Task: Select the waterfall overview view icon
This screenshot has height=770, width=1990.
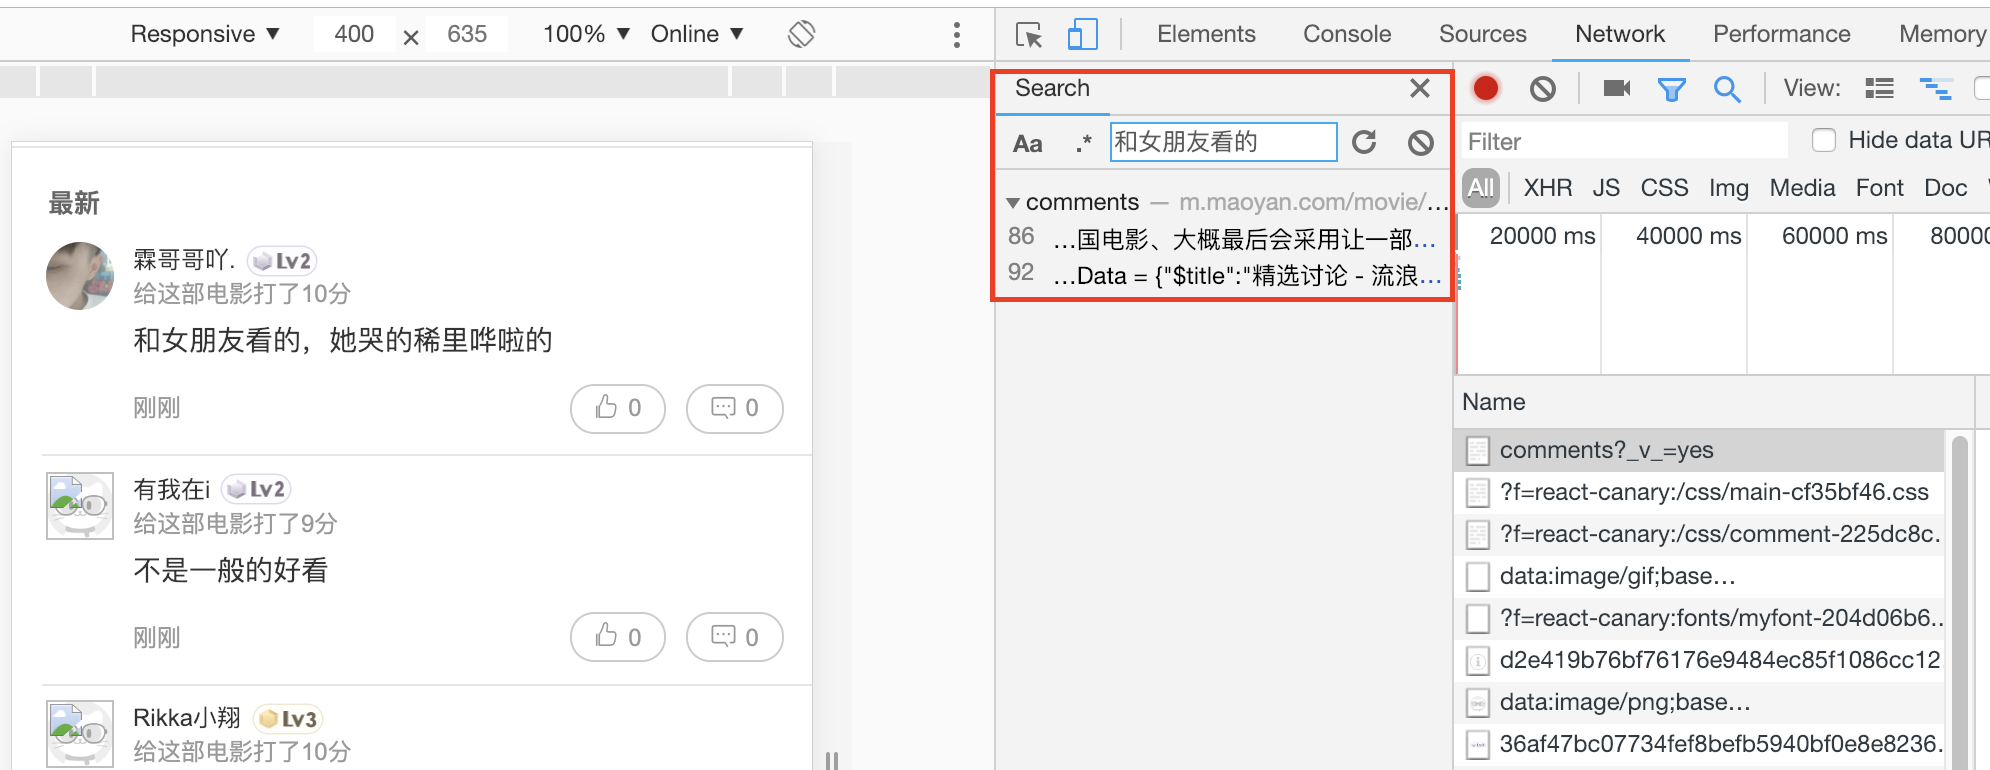Action: point(1936,89)
